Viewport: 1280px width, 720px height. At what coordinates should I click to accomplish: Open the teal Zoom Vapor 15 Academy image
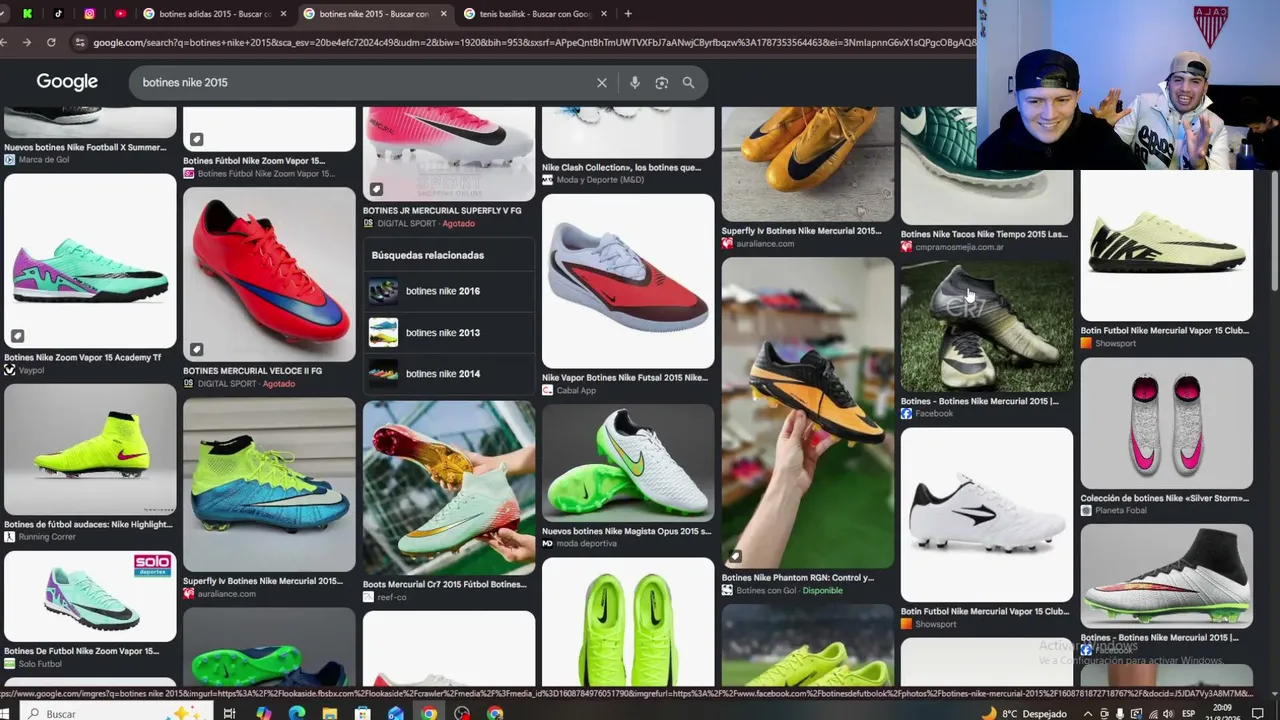click(x=90, y=261)
